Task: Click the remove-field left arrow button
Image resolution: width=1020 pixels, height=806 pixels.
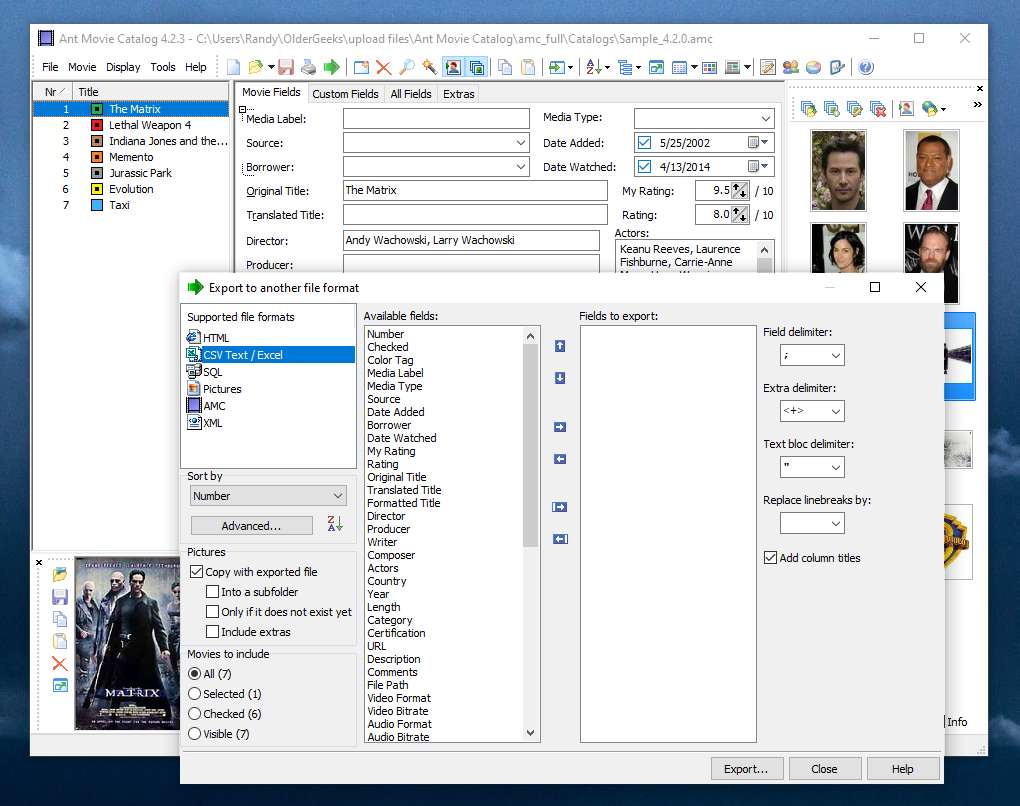Action: 560,459
